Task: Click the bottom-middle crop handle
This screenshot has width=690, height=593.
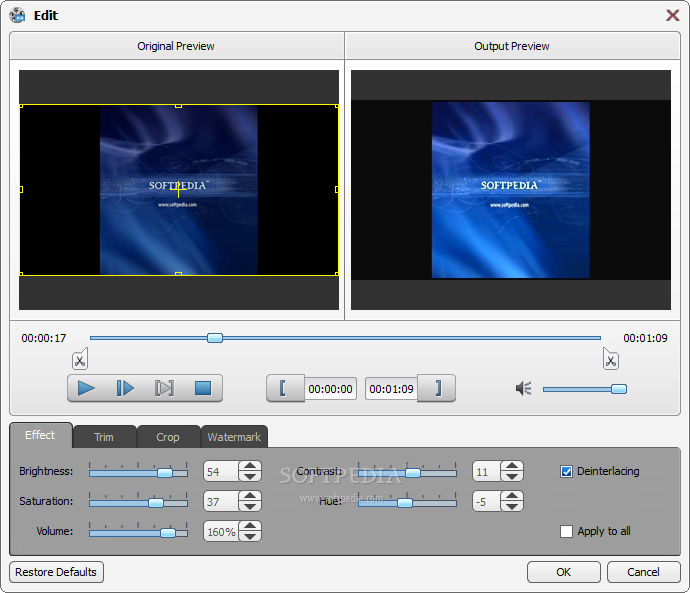Action: click(178, 274)
